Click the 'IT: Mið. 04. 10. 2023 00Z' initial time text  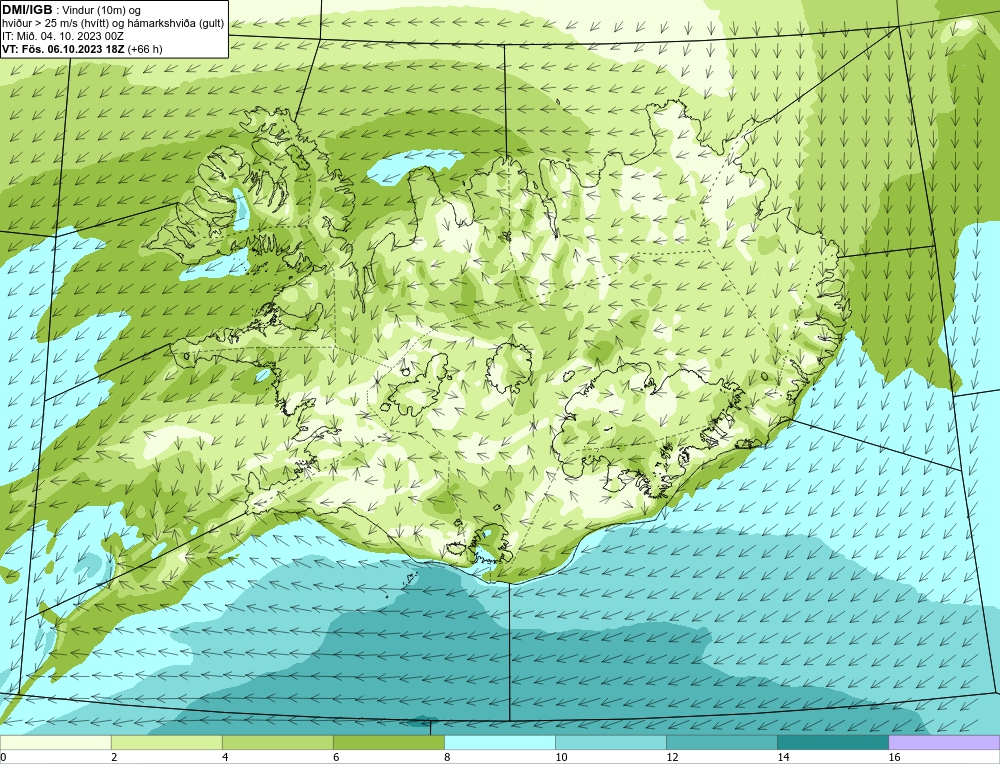63,36
